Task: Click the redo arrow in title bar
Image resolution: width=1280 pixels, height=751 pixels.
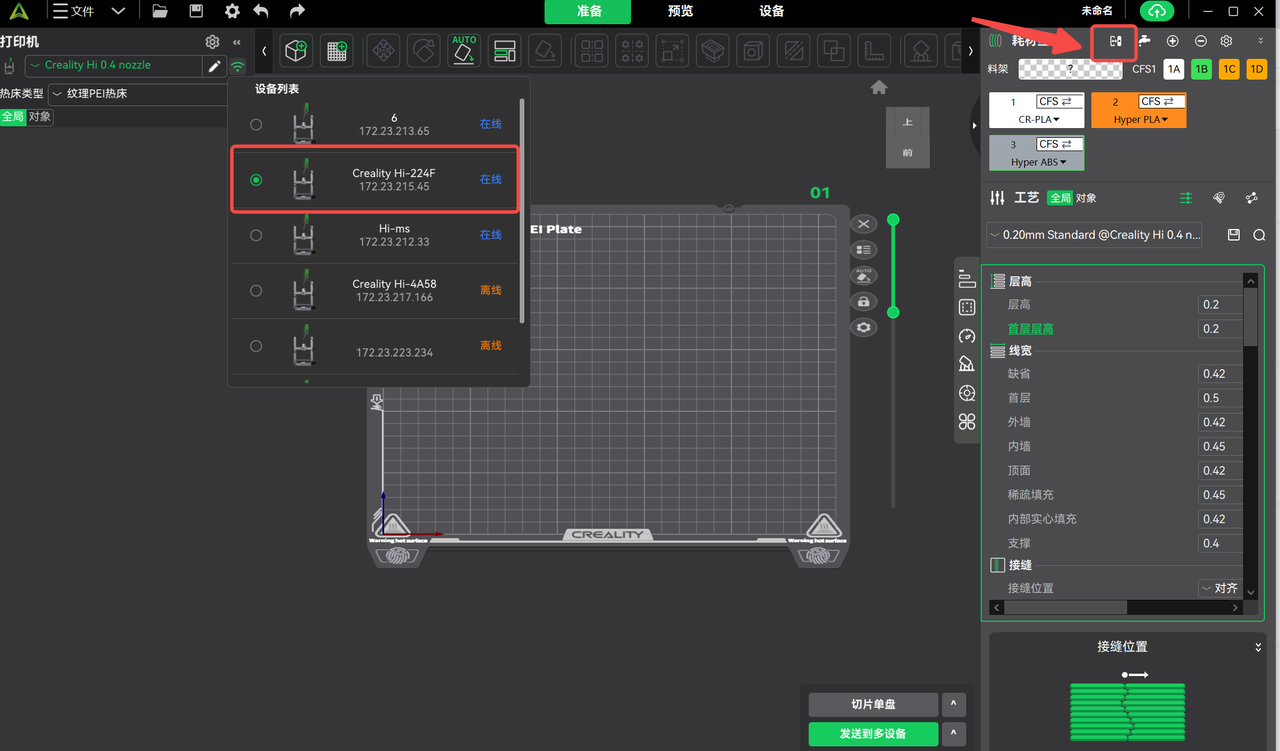Action: pos(297,11)
